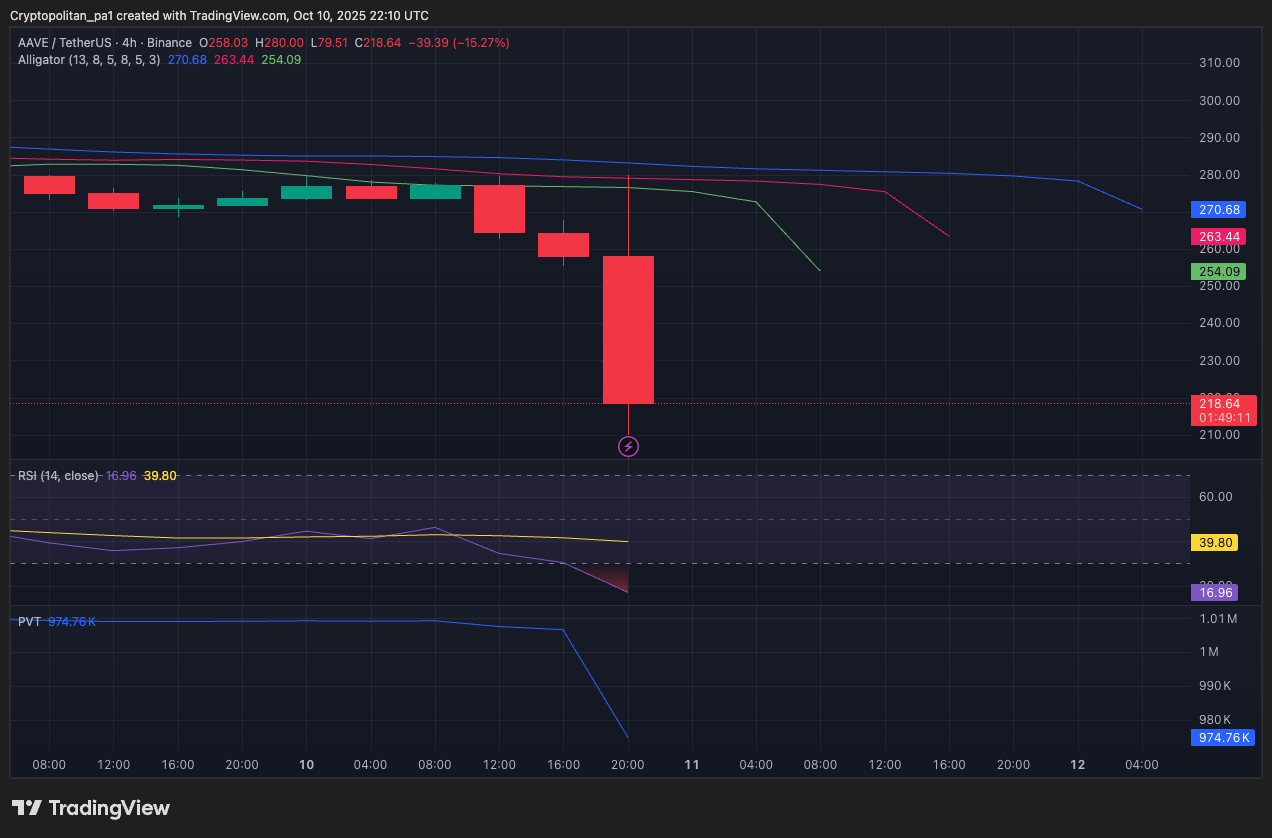Viewport: 1272px width, 838px height.
Task: Click the 990K PVT axis label
Action: (x=1215, y=686)
